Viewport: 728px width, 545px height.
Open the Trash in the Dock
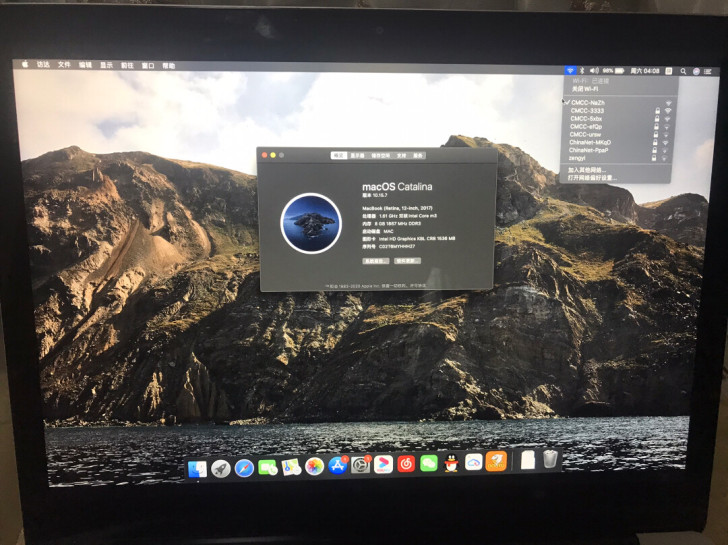[x=550, y=459]
